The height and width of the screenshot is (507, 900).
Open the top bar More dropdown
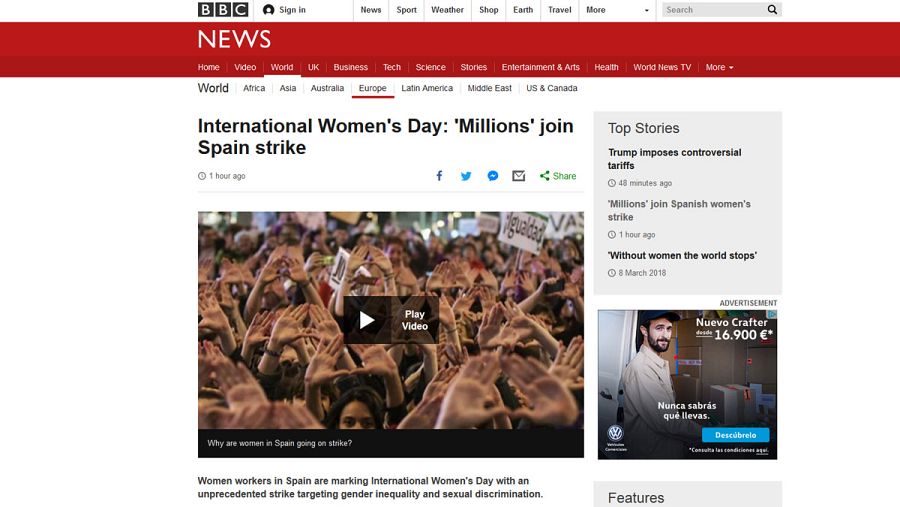pyautogui.click(x=618, y=10)
